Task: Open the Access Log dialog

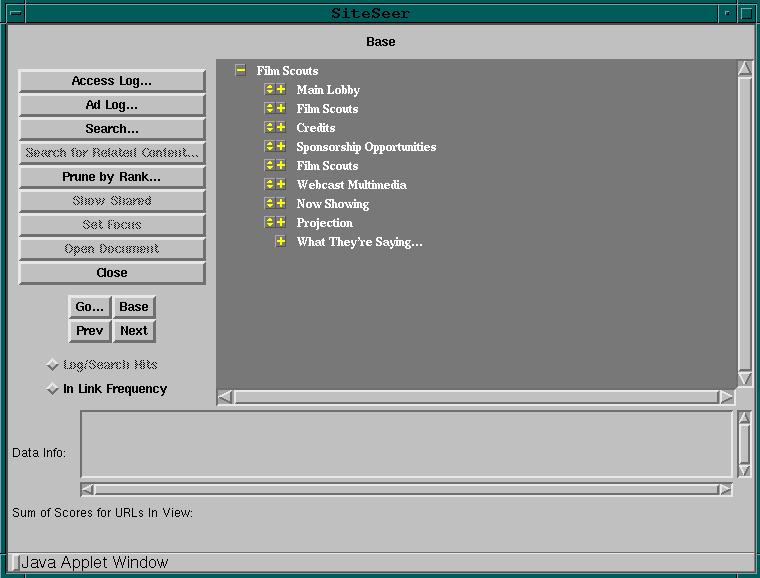Action: click(x=112, y=81)
